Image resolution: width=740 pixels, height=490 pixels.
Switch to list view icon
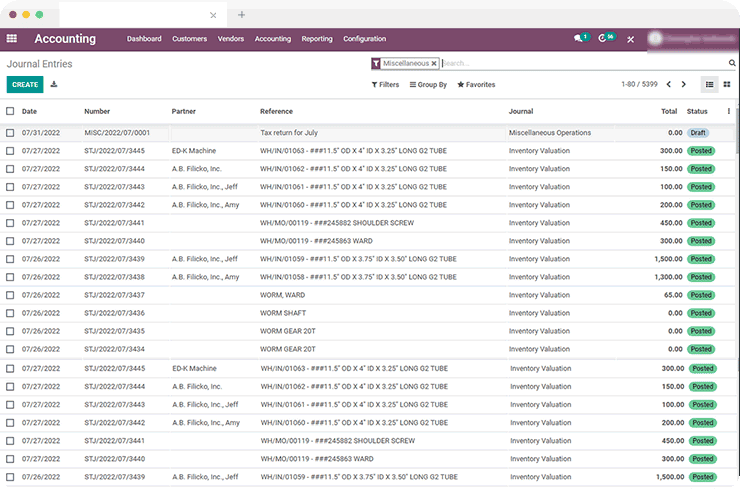(709, 84)
